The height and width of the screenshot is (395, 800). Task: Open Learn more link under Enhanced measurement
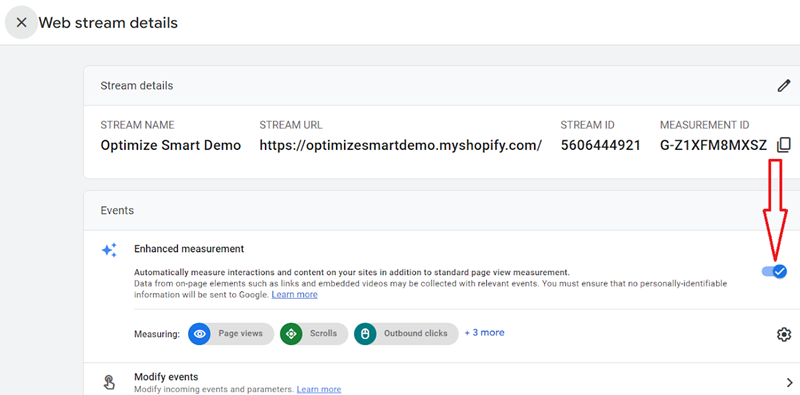(294, 294)
